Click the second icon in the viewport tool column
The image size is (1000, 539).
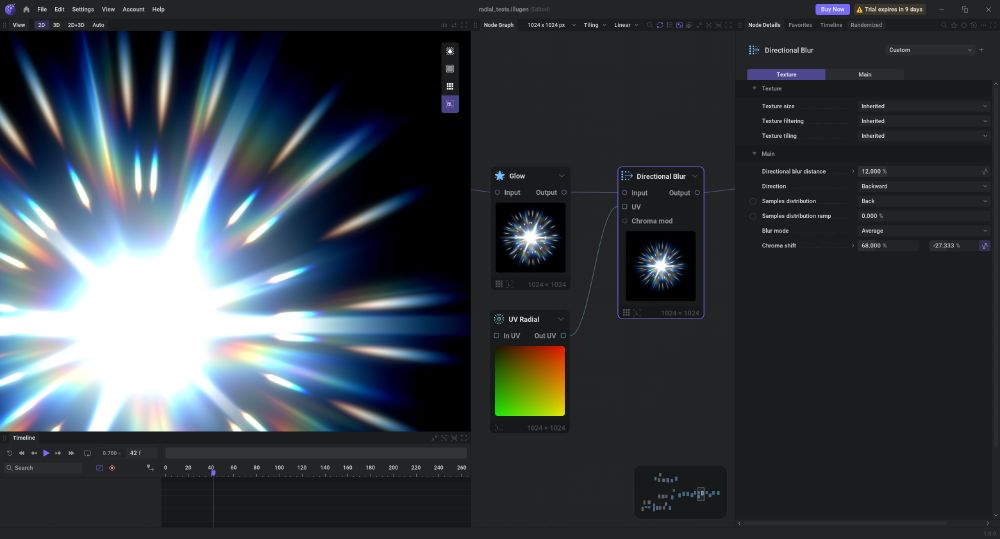coord(450,69)
